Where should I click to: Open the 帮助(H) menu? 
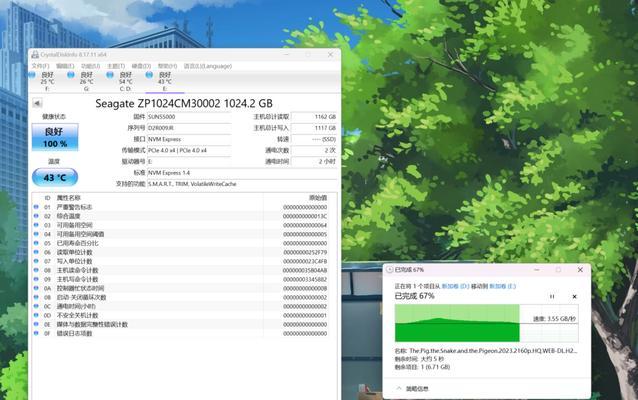pos(167,66)
